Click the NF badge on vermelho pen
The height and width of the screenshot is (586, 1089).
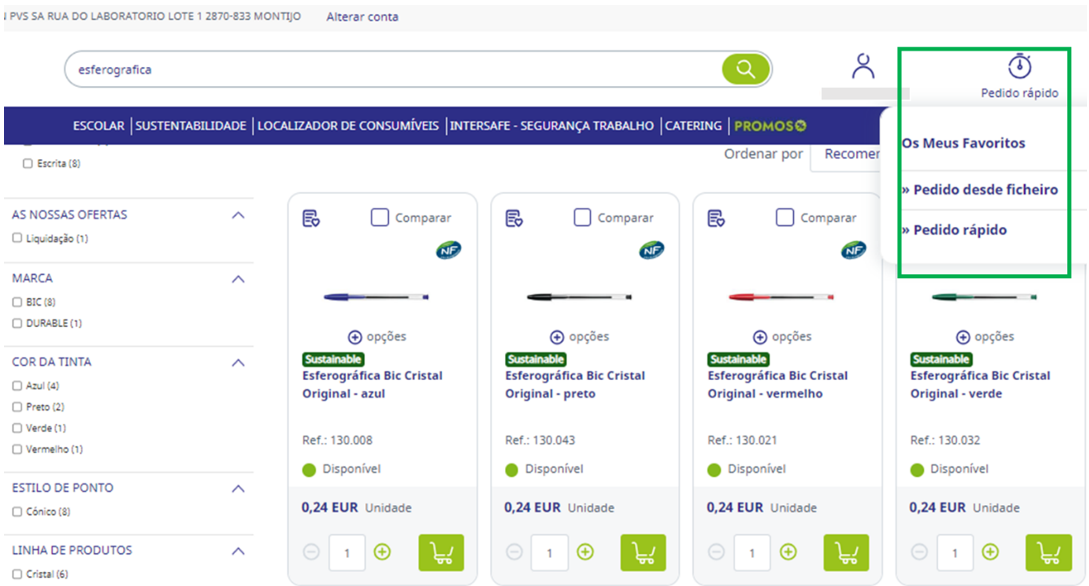(x=854, y=250)
